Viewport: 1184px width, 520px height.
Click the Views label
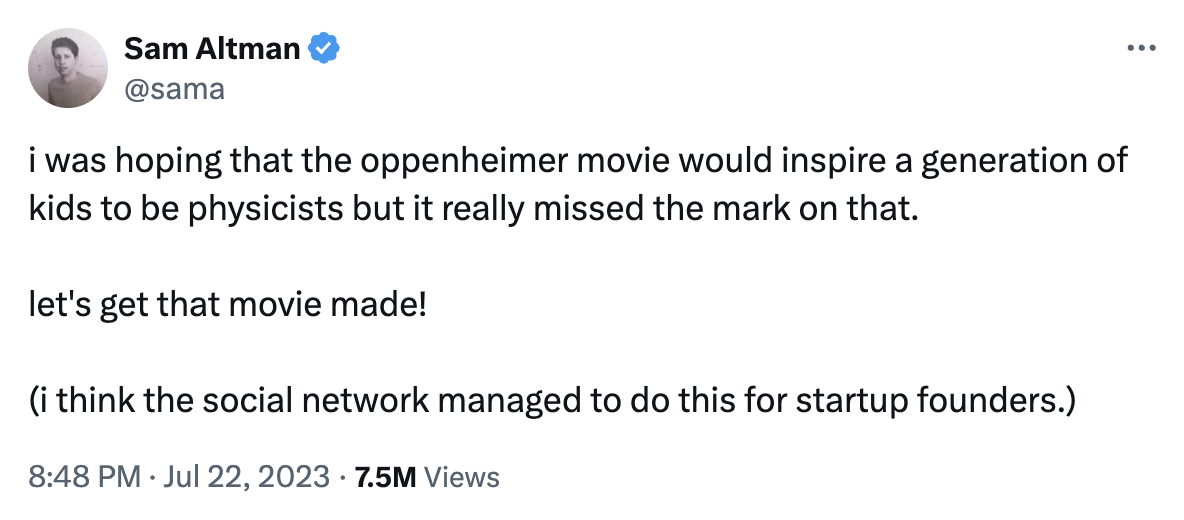461,477
